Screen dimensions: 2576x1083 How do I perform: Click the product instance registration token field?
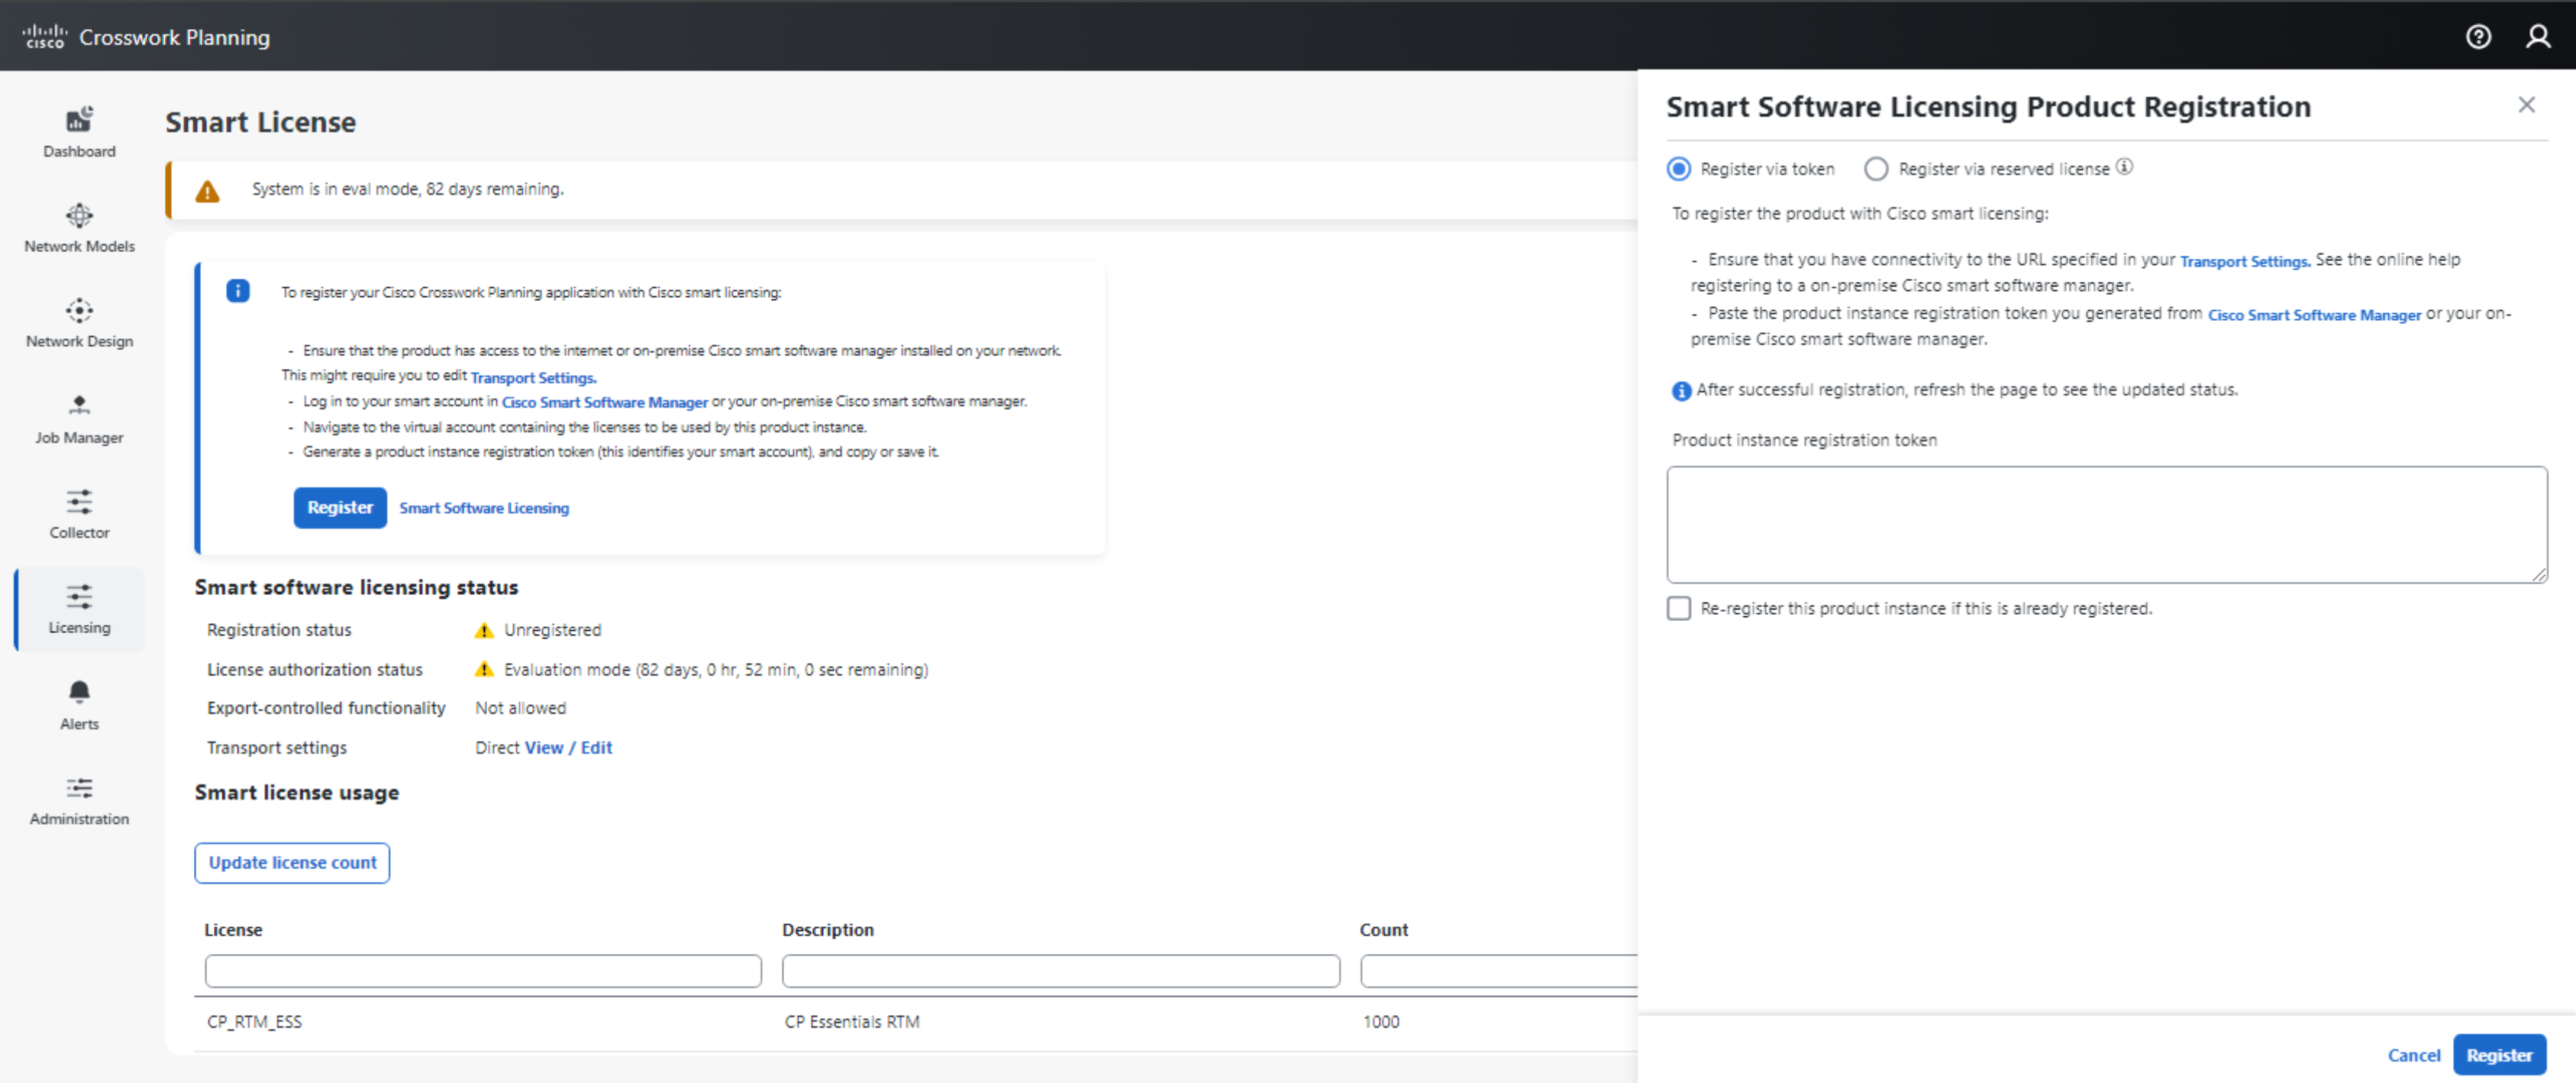(2105, 524)
